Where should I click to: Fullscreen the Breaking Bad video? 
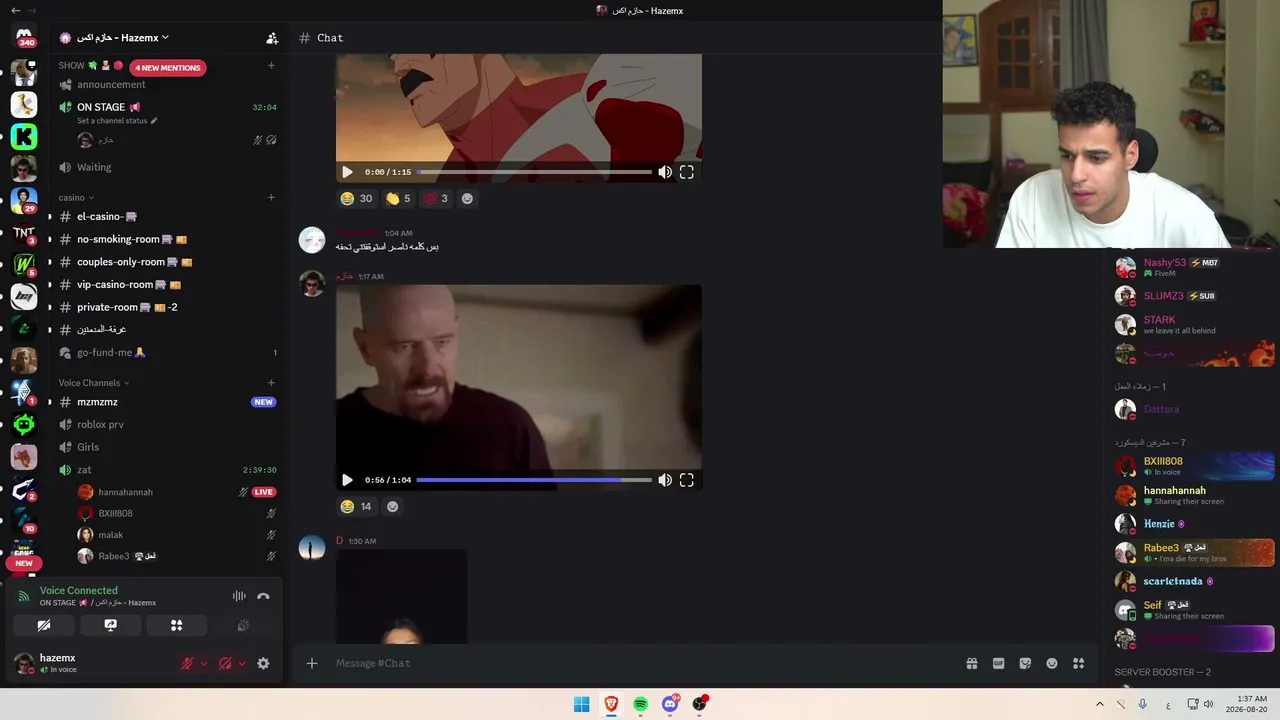pos(687,480)
